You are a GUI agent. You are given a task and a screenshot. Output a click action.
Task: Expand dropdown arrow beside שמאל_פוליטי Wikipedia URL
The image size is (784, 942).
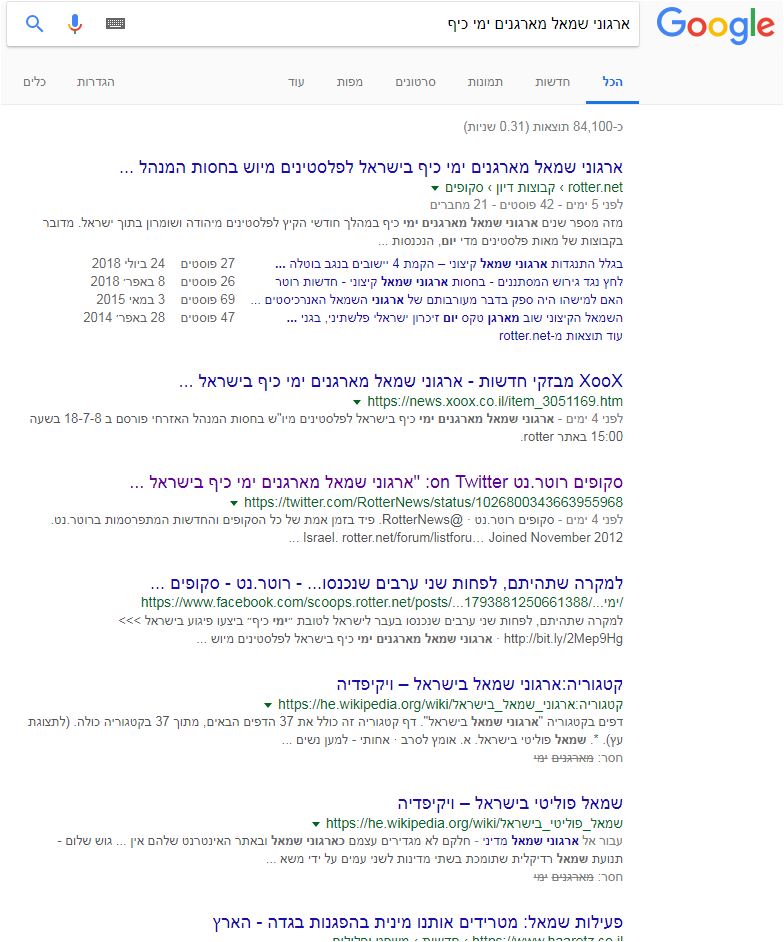click(315, 824)
